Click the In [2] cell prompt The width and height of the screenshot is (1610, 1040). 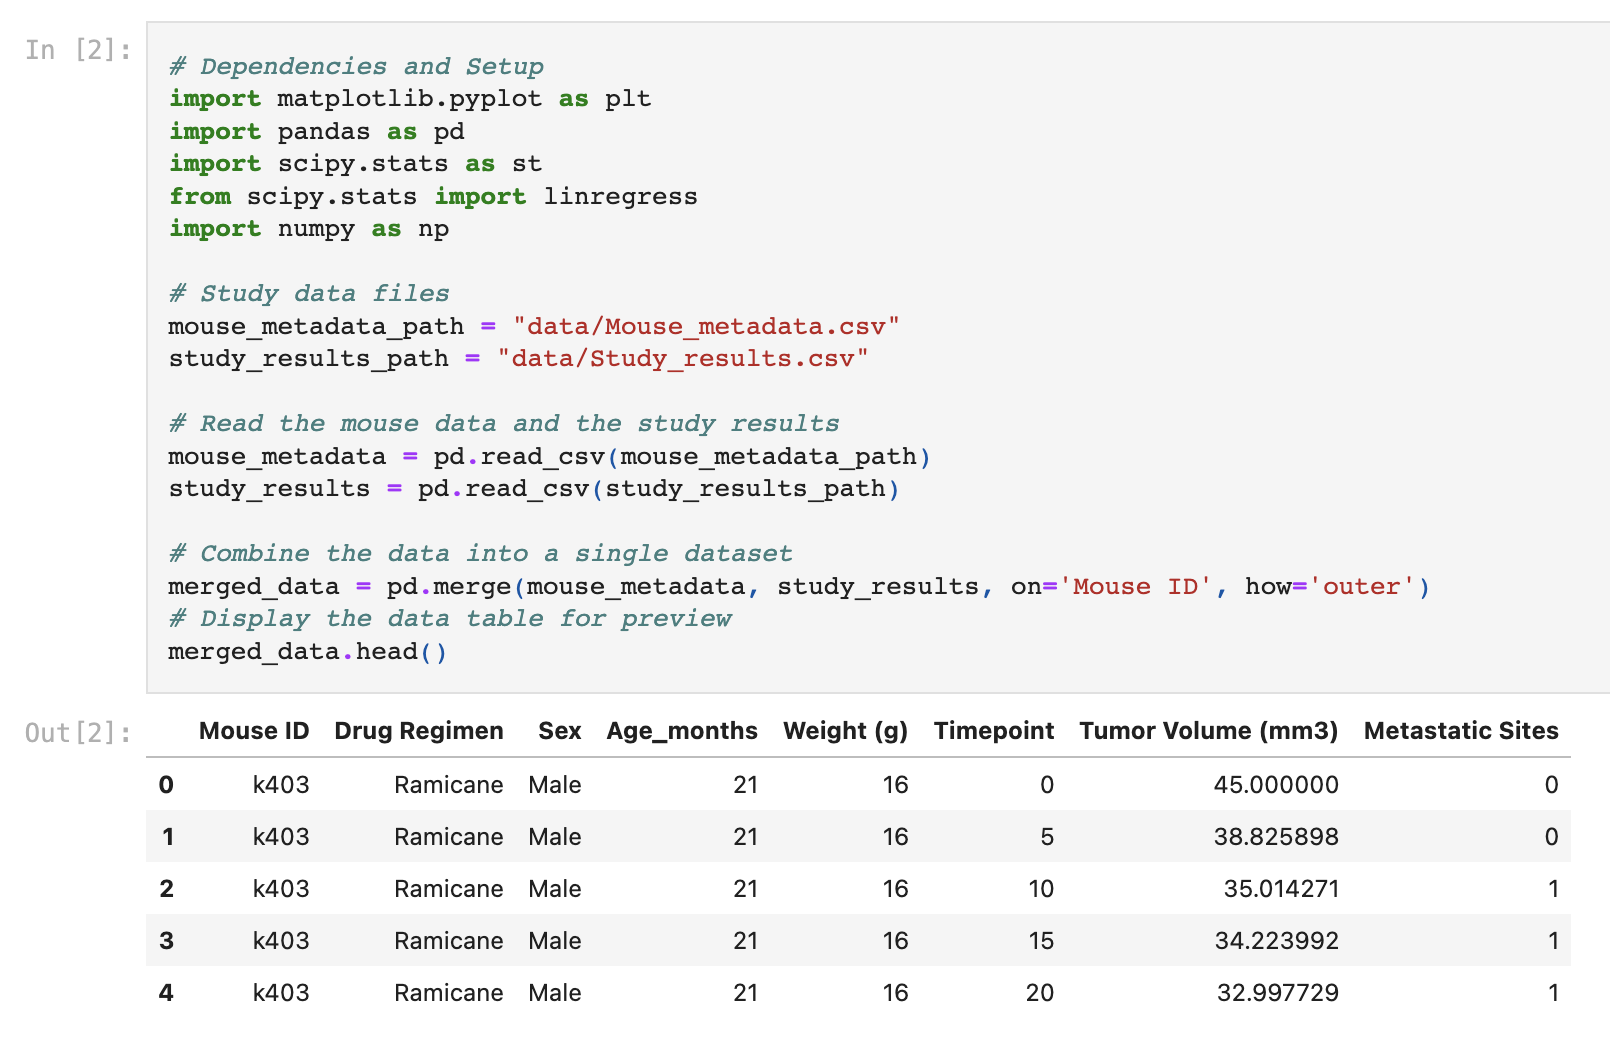pyautogui.click(x=78, y=50)
